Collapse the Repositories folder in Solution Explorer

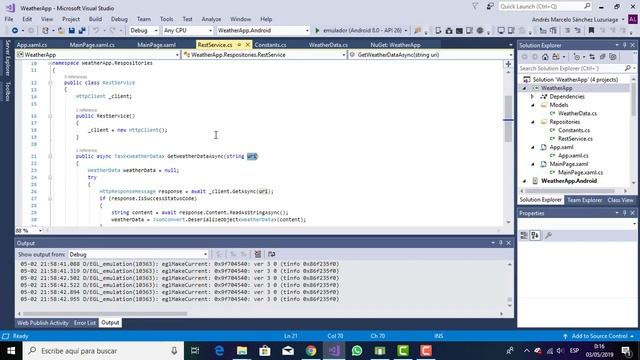(x=532, y=122)
